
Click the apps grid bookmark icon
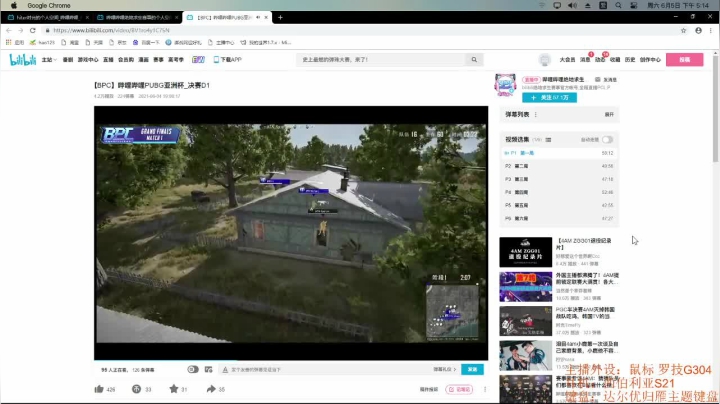click(x=8, y=42)
